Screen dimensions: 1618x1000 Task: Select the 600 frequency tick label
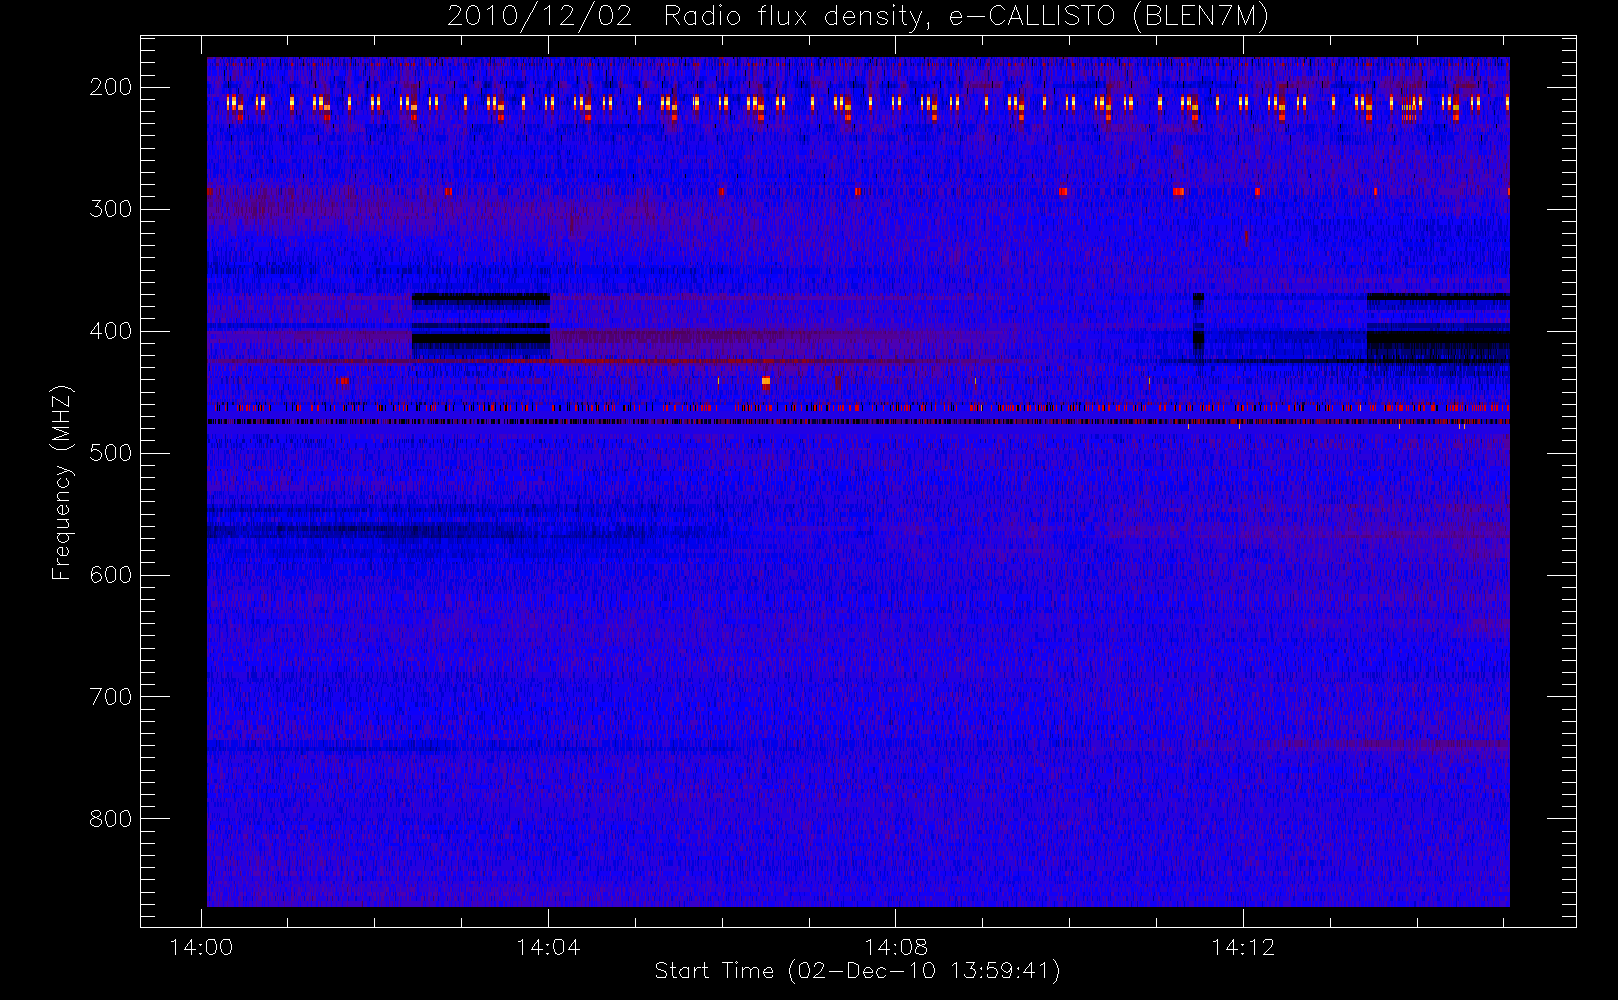pos(111,575)
